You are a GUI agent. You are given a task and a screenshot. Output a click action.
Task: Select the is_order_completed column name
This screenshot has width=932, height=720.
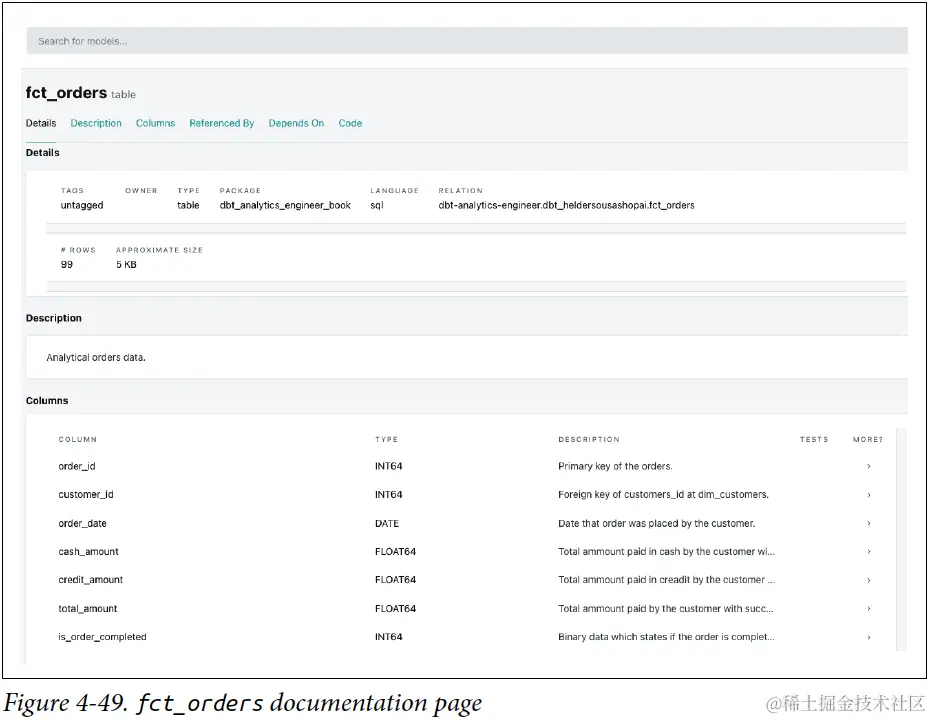click(102, 637)
